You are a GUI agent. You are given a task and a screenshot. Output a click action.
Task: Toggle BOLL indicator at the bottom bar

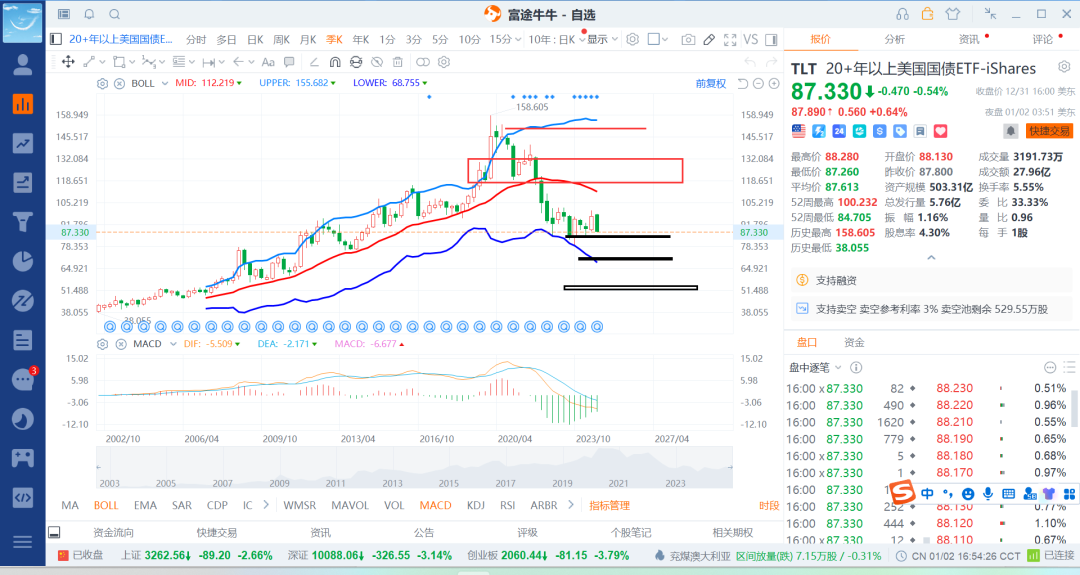point(106,505)
